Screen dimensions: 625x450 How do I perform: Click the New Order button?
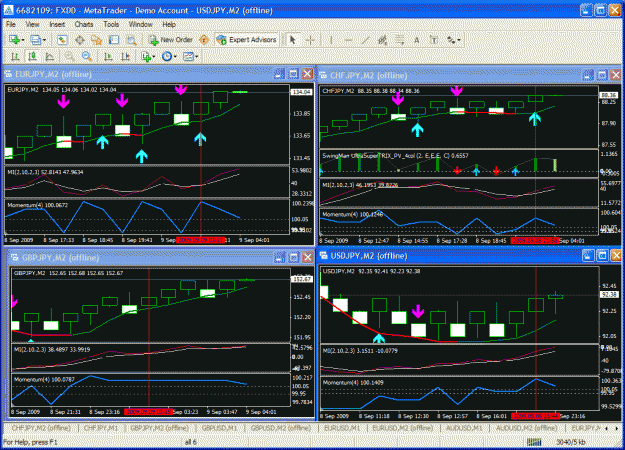(x=171, y=40)
